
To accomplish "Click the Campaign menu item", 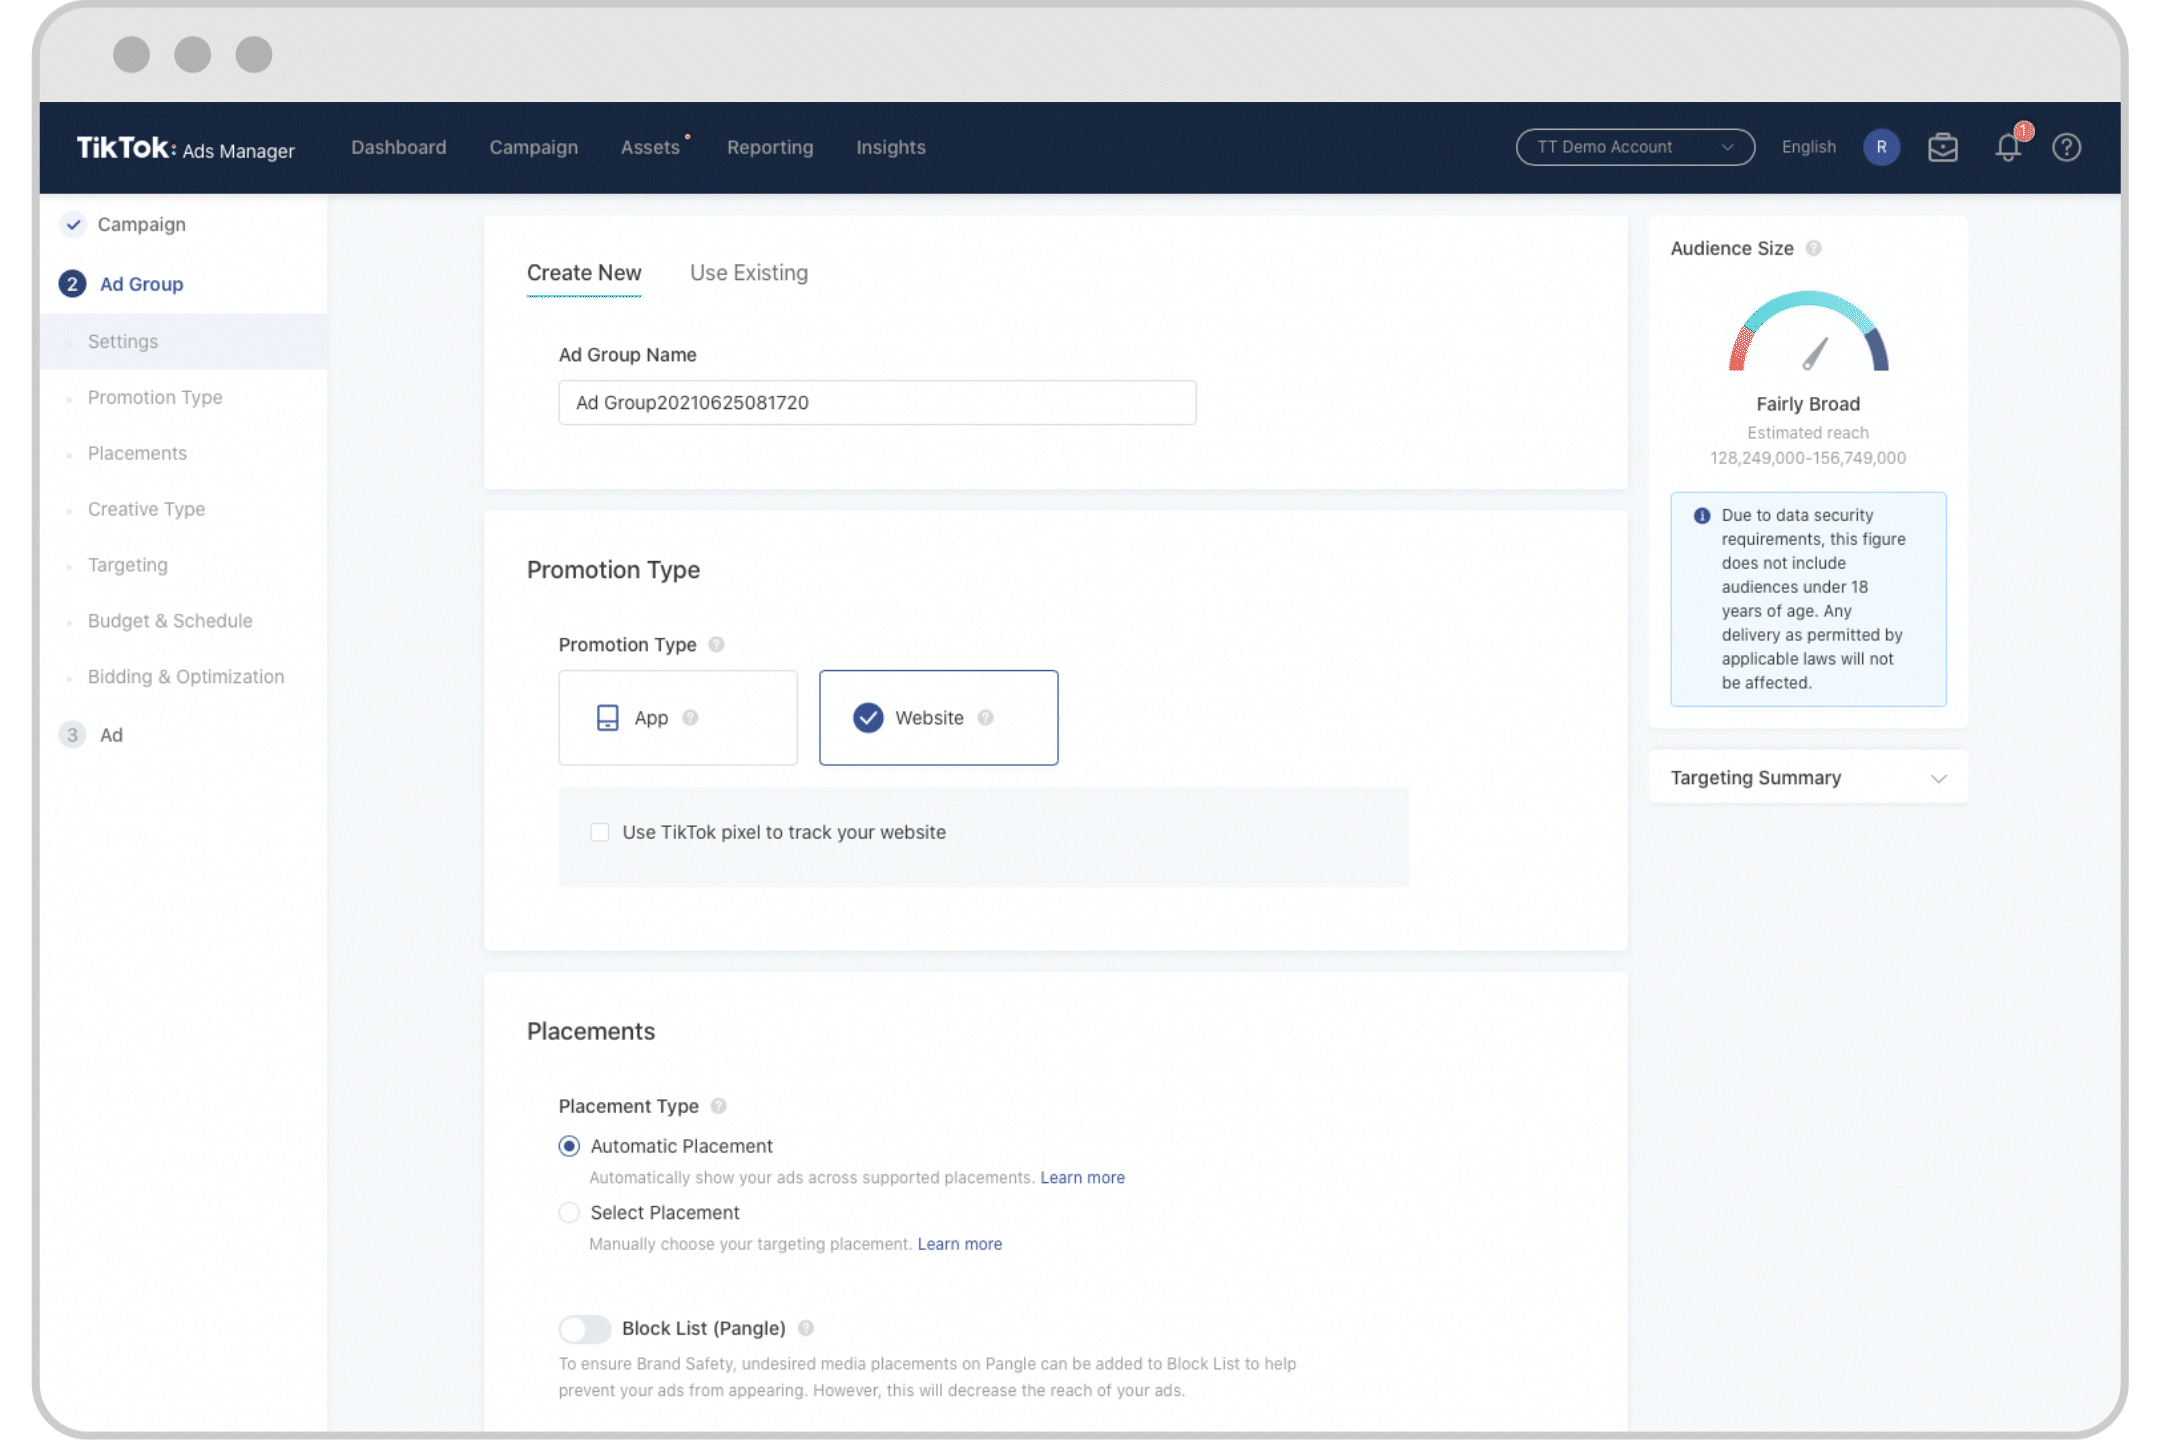I will 534,146.
